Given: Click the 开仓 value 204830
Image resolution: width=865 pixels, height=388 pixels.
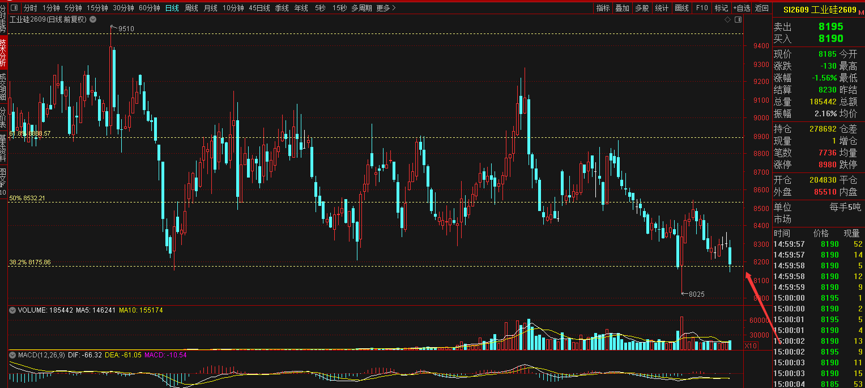Looking at the screenshot, I should coord(823,180).
